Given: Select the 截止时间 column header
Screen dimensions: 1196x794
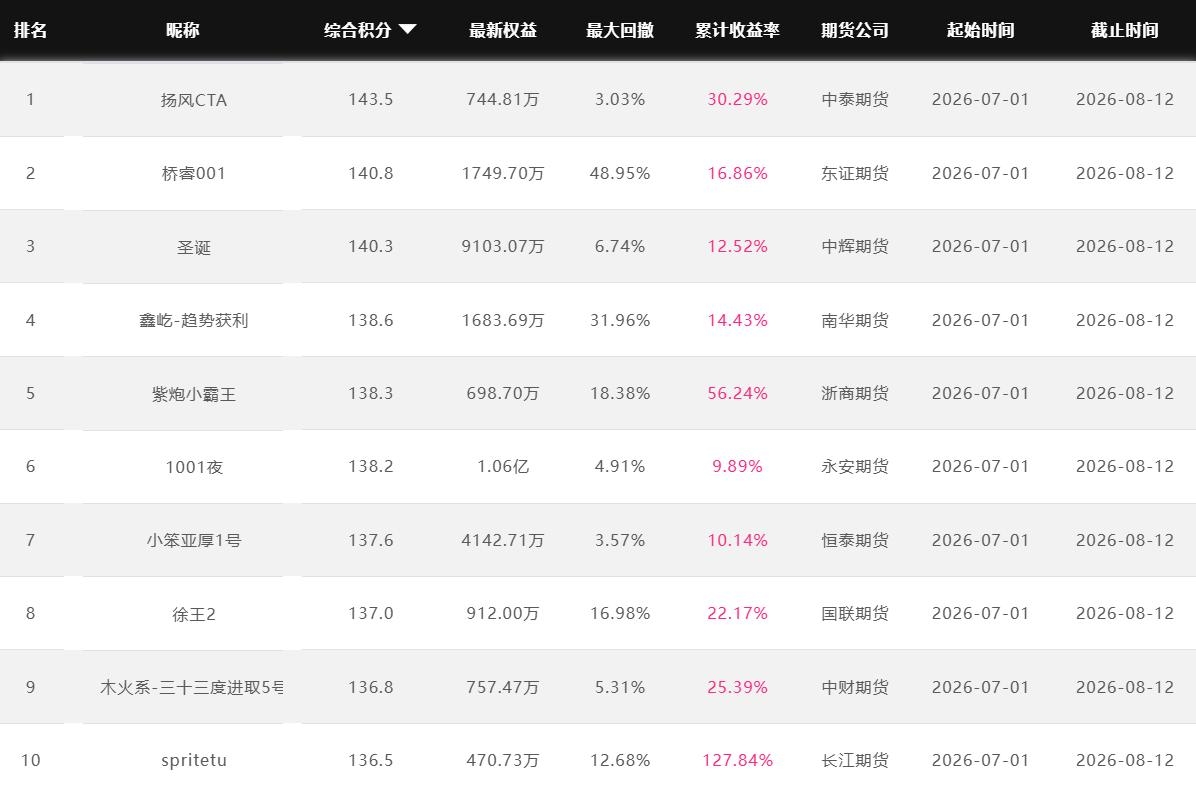Looking at the screenshot, I should [x=1124, y=30].
